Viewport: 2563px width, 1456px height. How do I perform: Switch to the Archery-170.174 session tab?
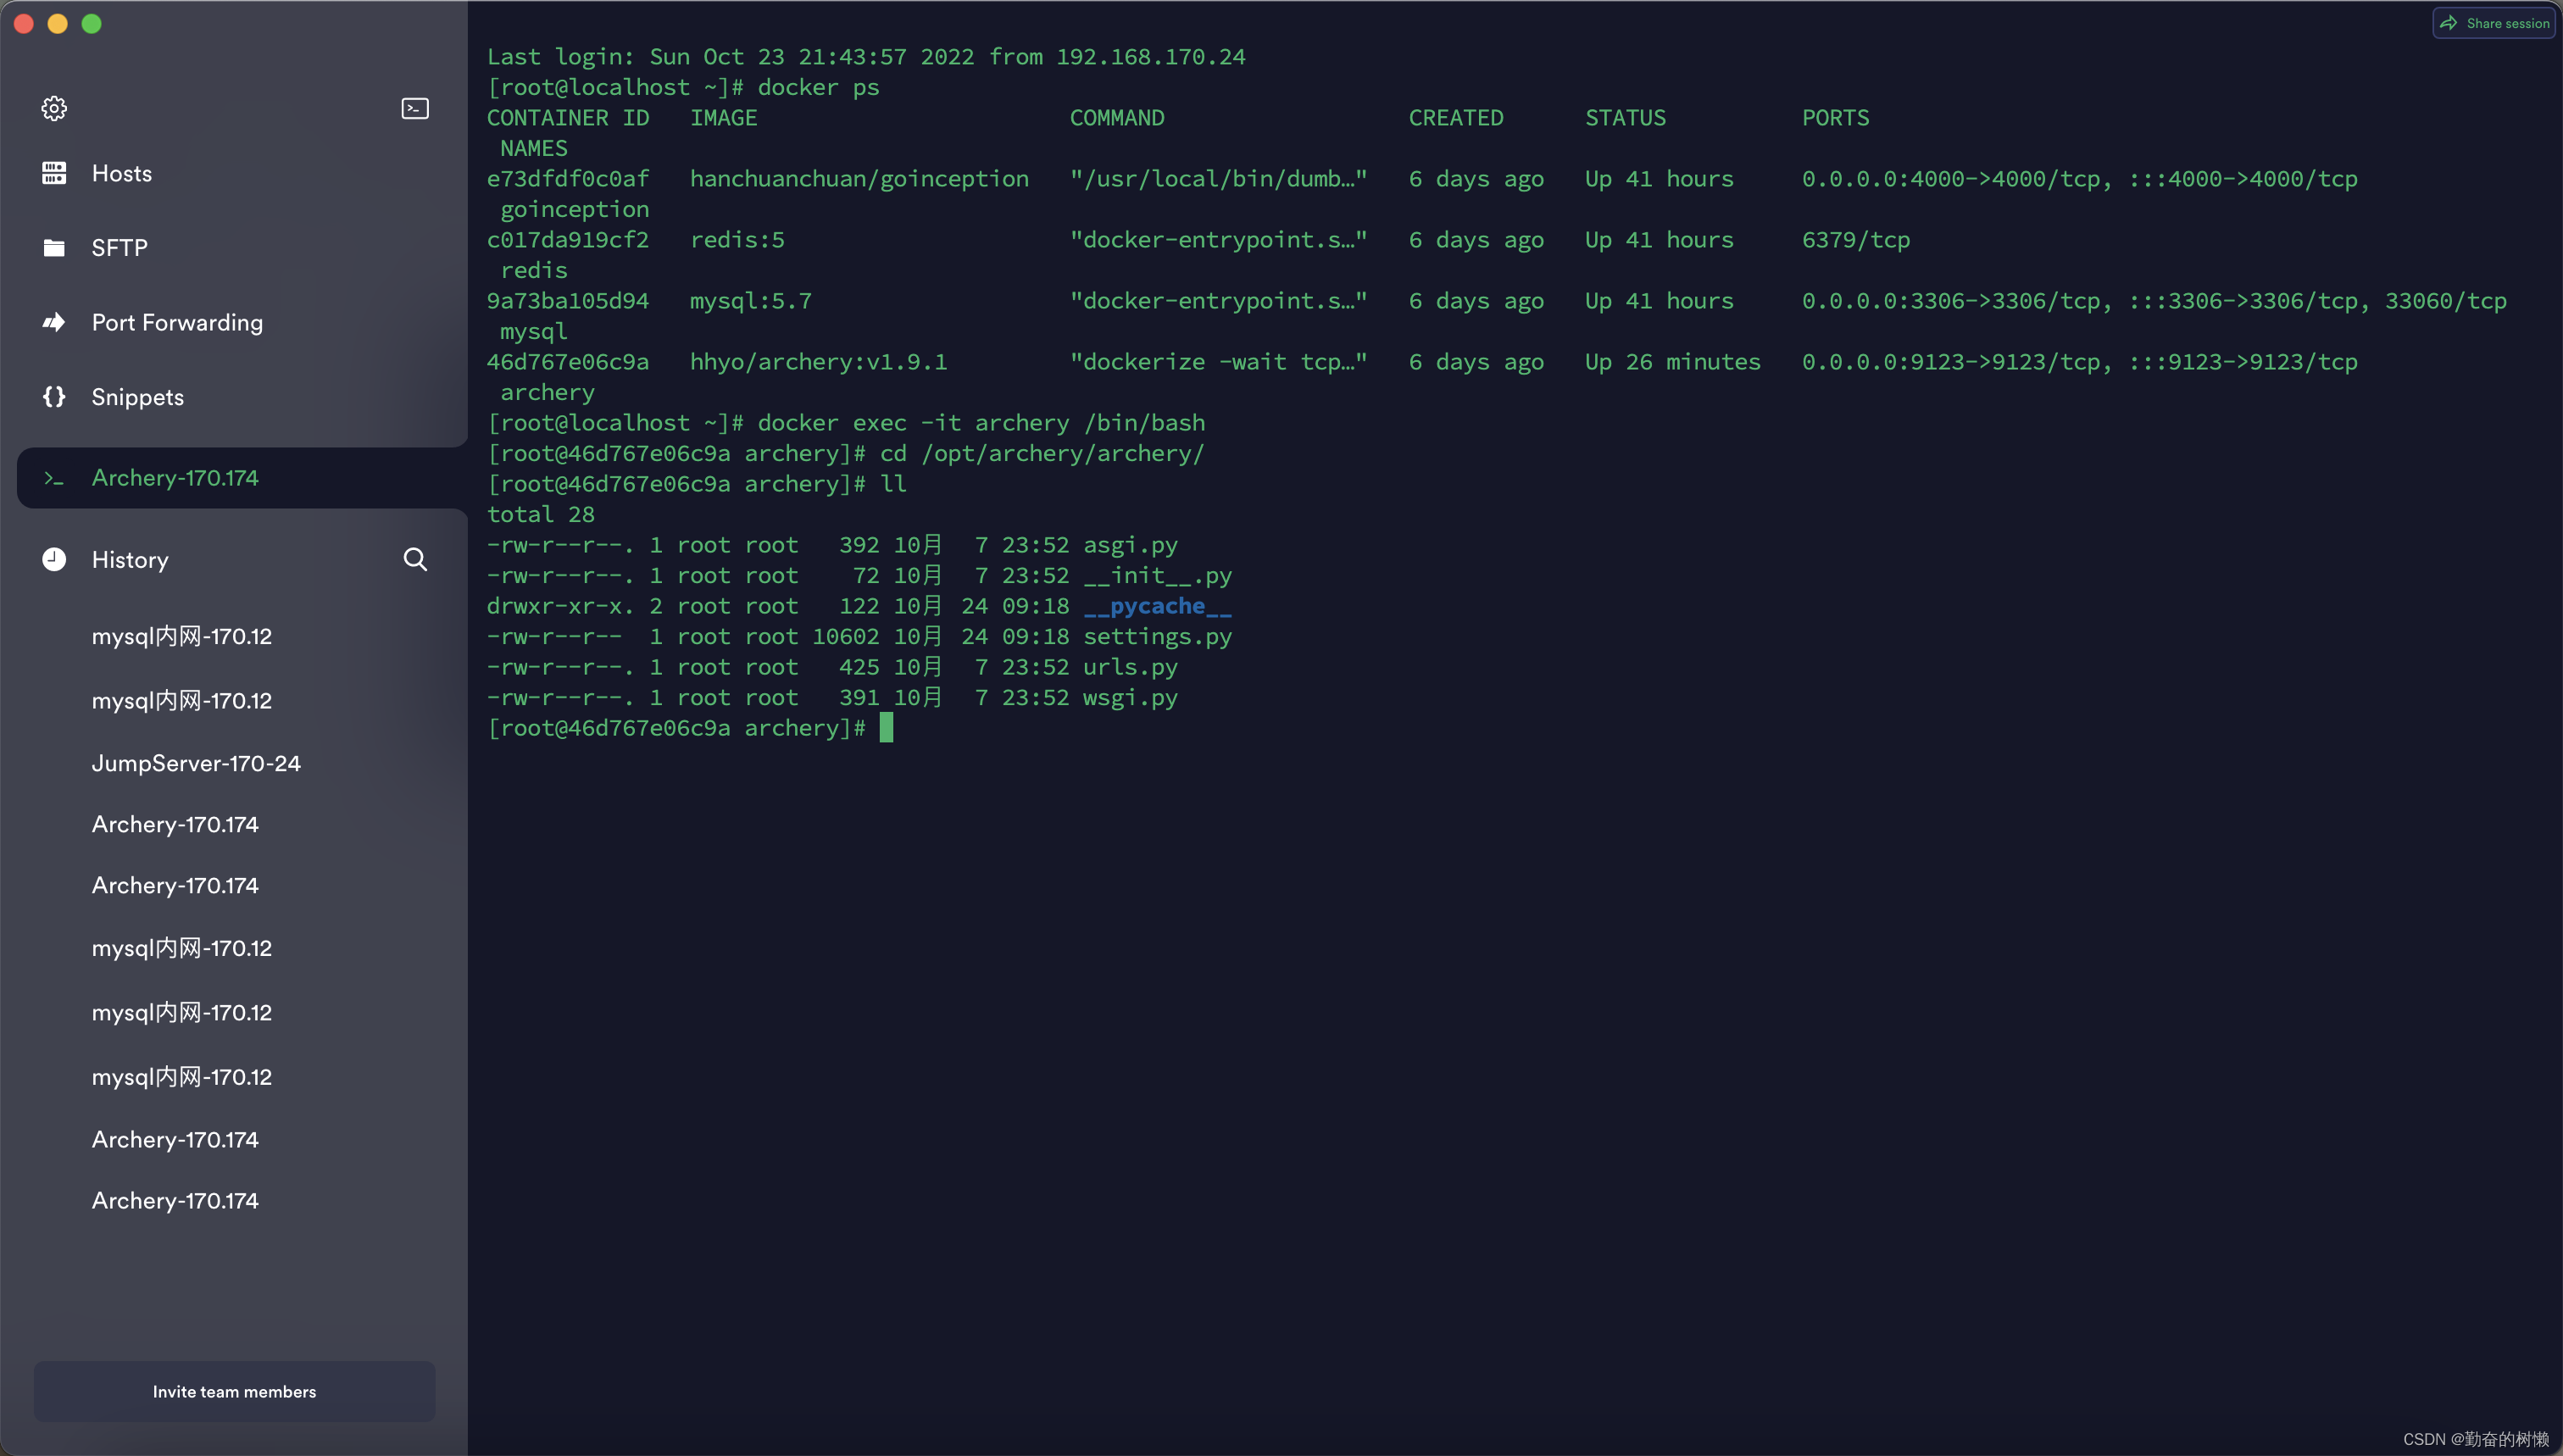(x=175, y=478)
